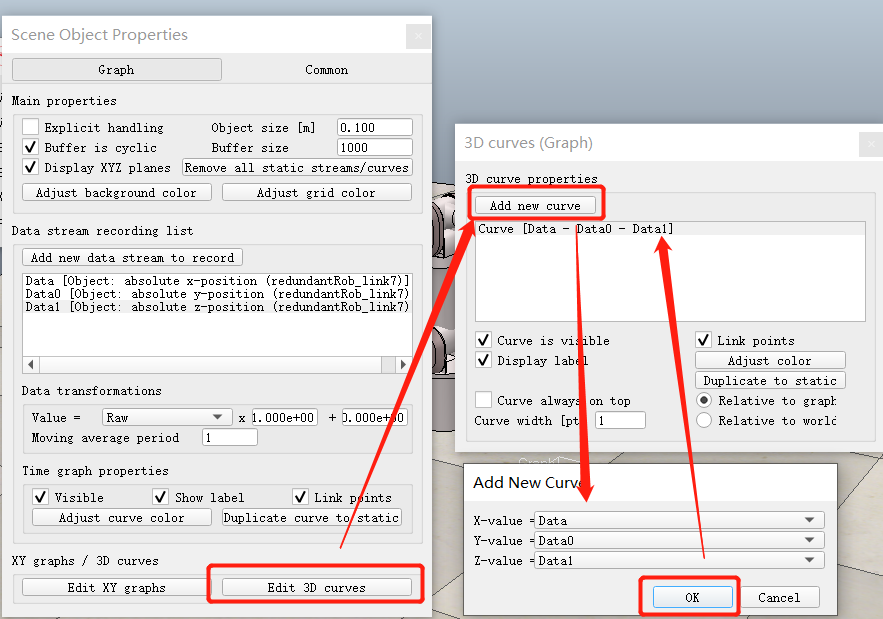Close the 3D curves (Graph) dialog
This screenshot has width=883, height=619.
(x=871, y=144)
